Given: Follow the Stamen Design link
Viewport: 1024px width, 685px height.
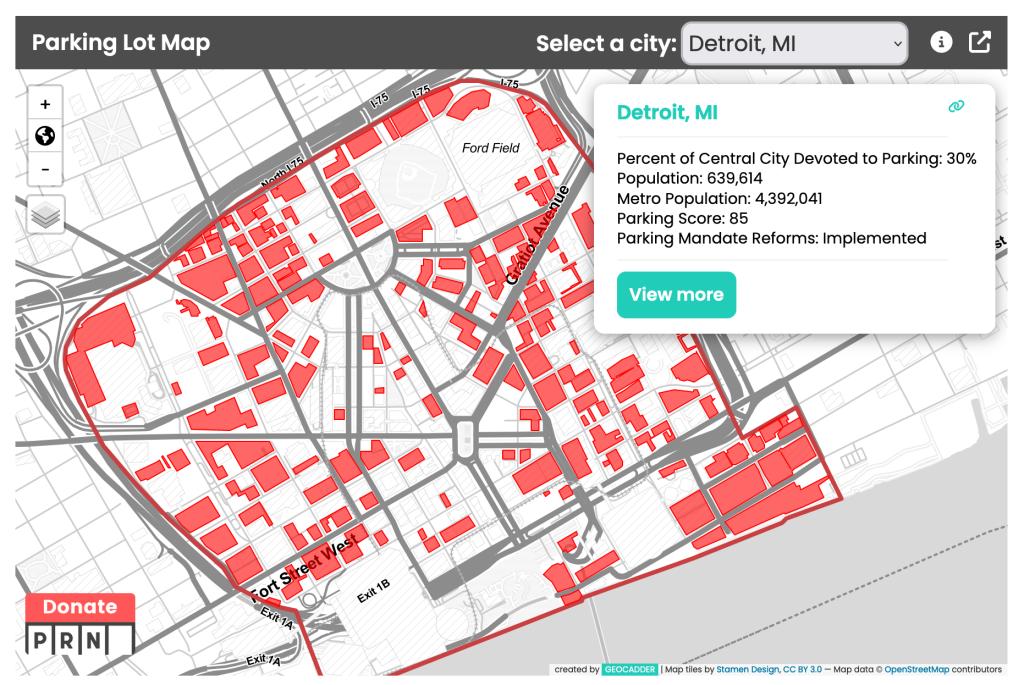Looking at the screenshot, I should [747, 670].
